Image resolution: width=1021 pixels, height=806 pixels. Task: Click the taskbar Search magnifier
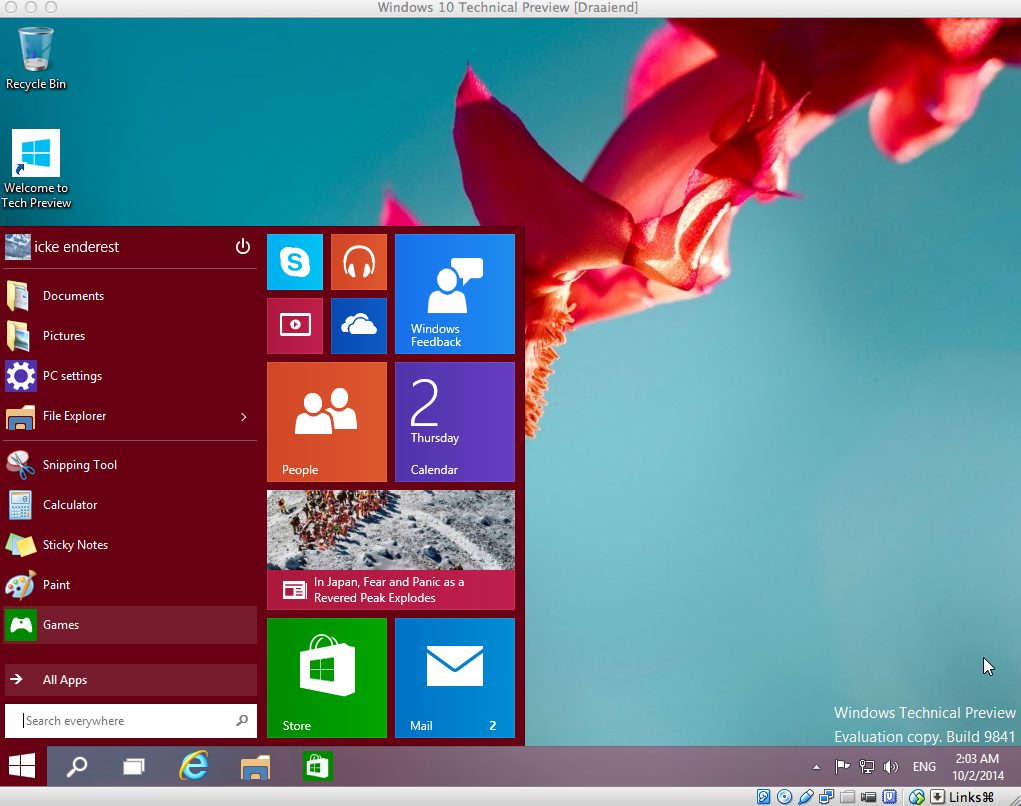click(x=76, y=767)
